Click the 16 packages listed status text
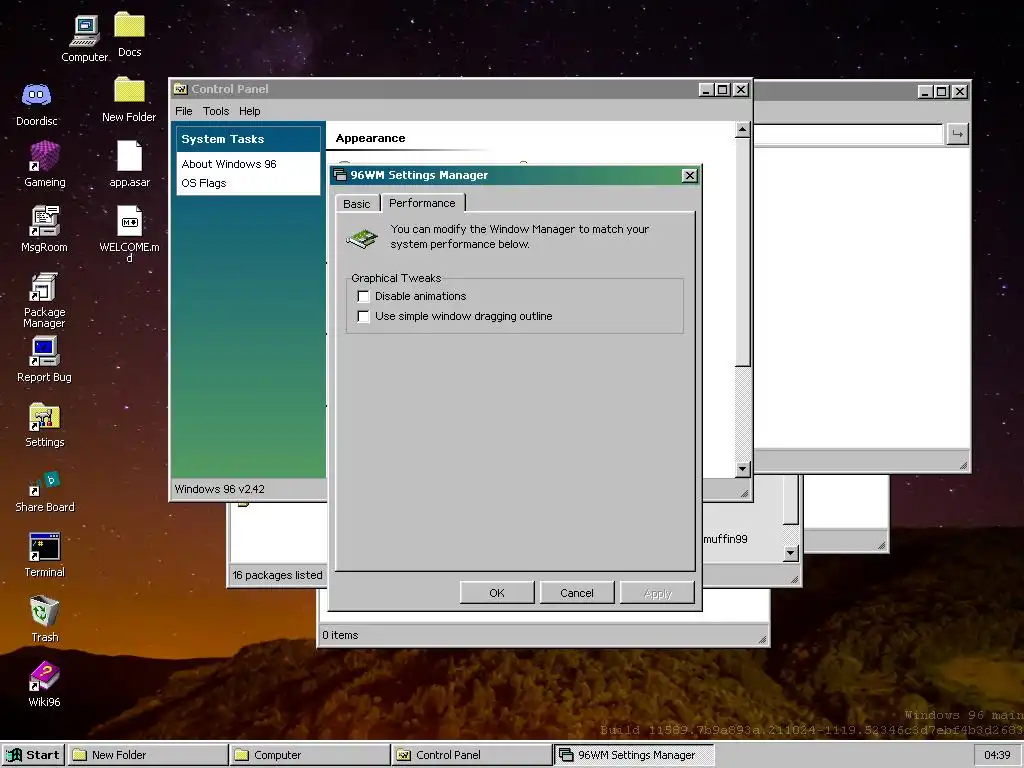This screenshot has height=768, width=1024. click(278, 575)
